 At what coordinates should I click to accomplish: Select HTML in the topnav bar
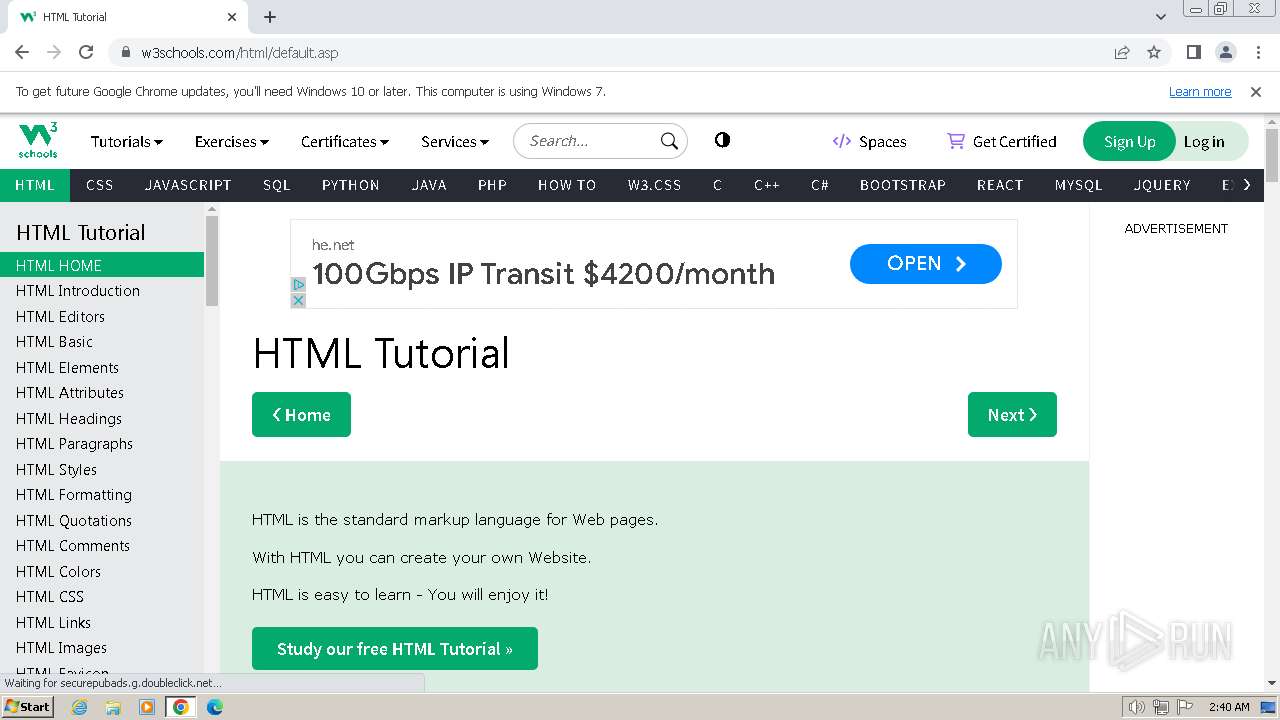pyautogui.click(x=35, y=185)
